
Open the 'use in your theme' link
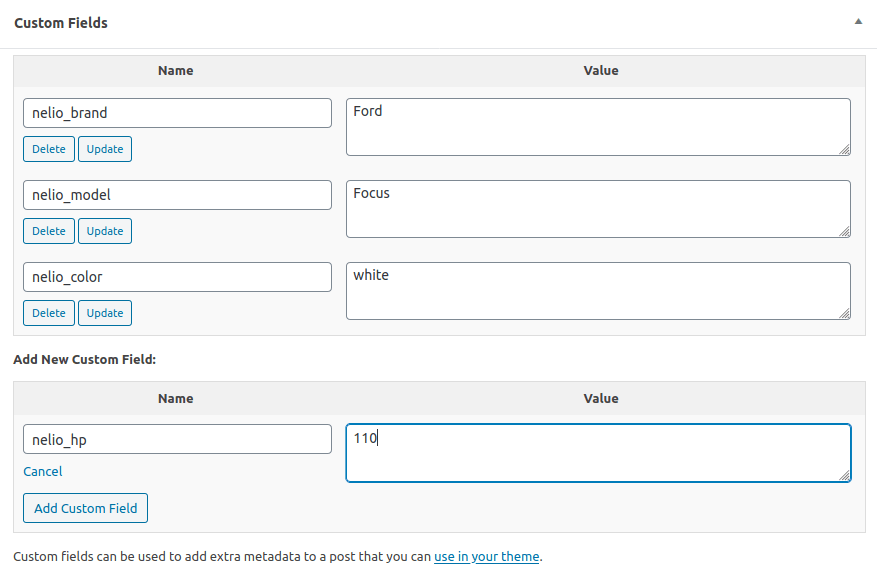(x=486, y=556)
